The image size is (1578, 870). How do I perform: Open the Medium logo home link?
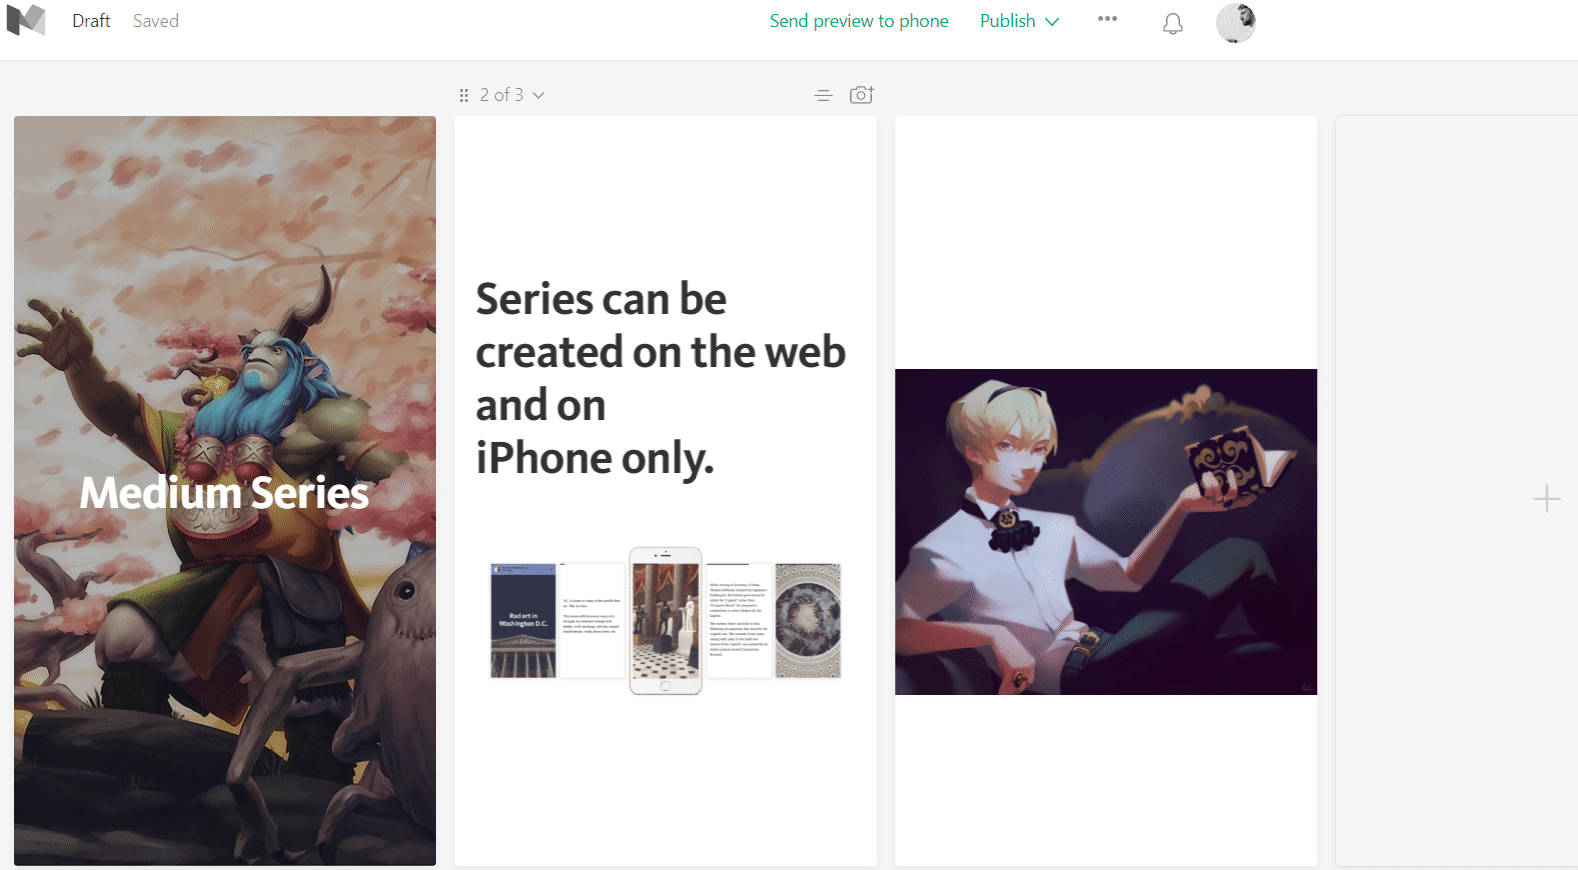click(x=26, y=20)
